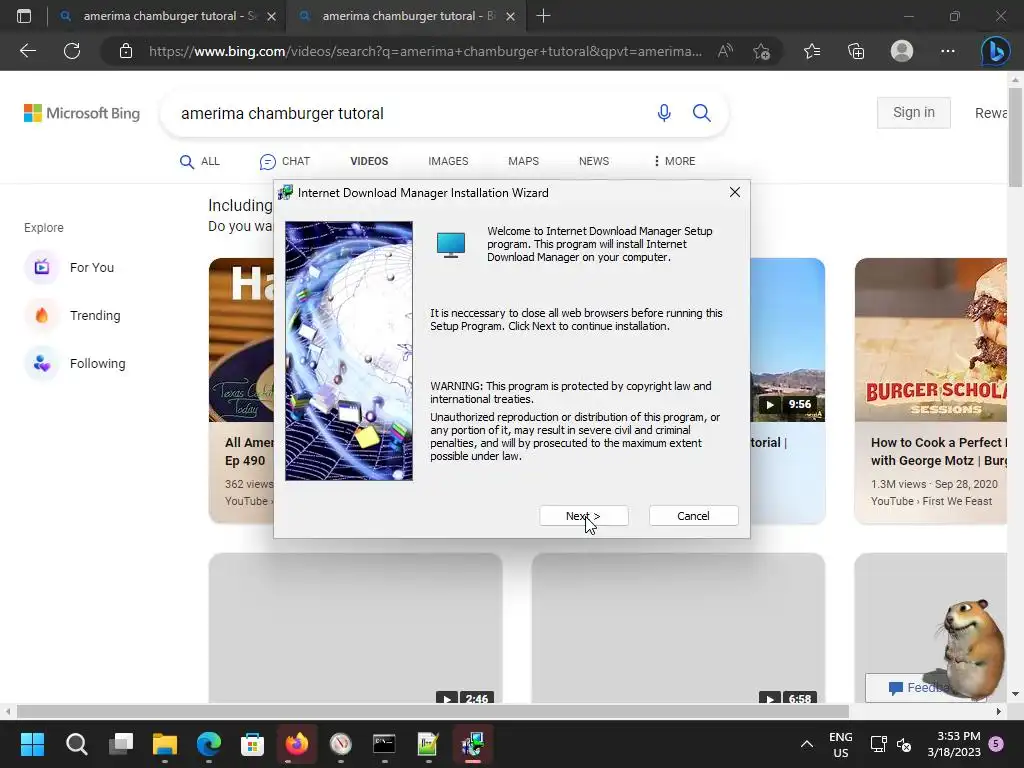Image resolution: width=1024 pixels, height=768 pixels.
Task: Open Windows taskbar search
Action: [x=76, y=744]
